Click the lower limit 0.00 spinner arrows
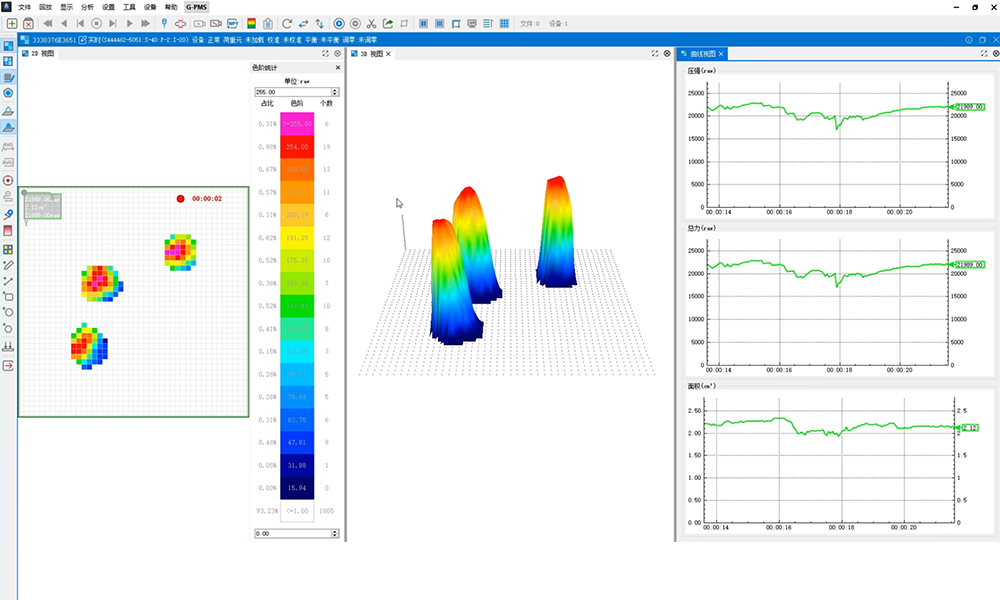 (x=334, y=534)
